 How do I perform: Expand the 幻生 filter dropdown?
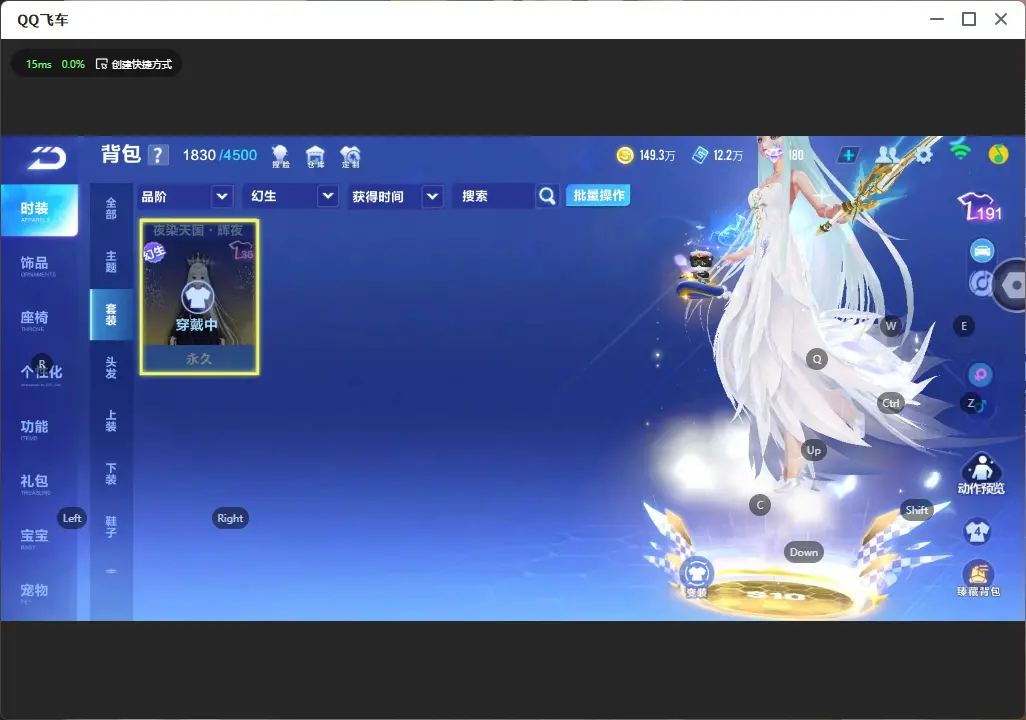pyautogui.click(x=328, y=196)
